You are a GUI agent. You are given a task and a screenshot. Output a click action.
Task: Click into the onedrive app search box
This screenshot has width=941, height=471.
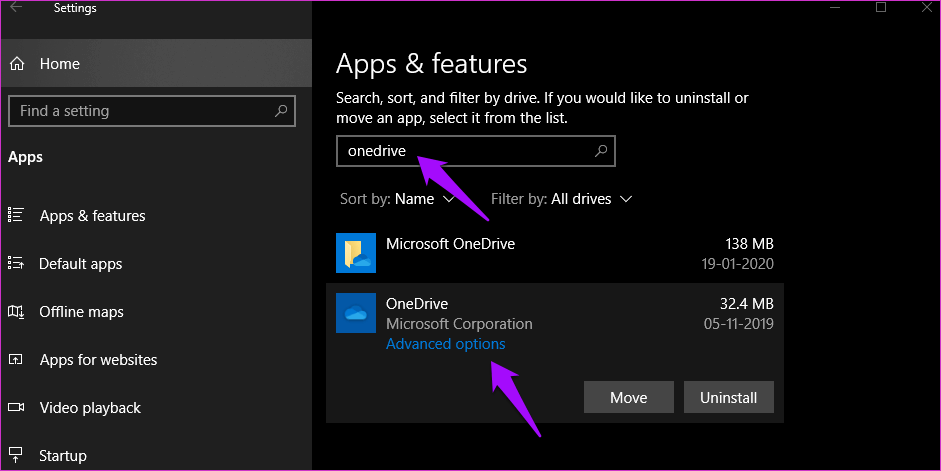(x=476, y=151)
